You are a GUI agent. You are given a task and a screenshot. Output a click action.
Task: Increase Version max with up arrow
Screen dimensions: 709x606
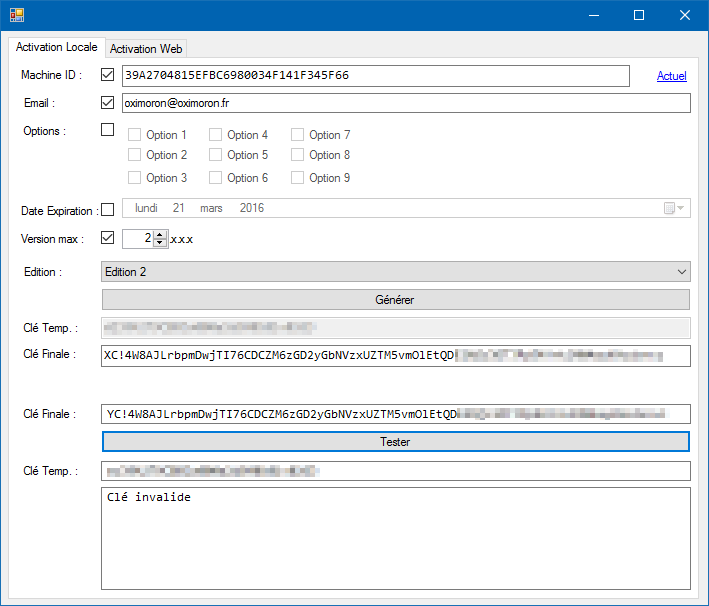(160, 235)
